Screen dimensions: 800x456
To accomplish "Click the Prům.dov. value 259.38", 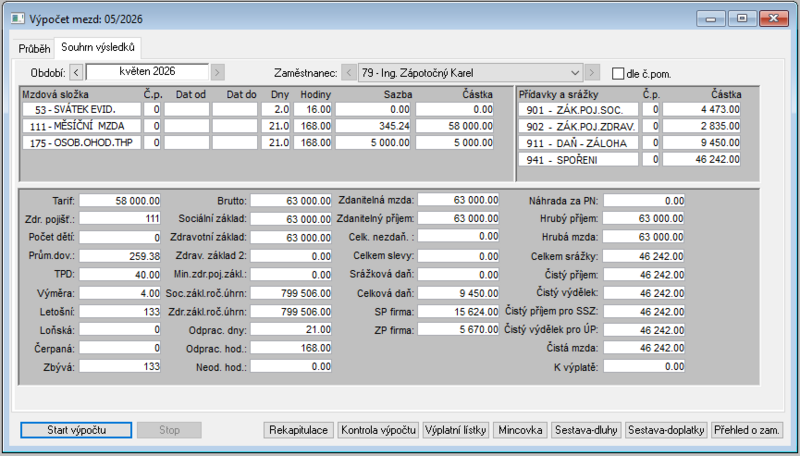I will point(120,256).
